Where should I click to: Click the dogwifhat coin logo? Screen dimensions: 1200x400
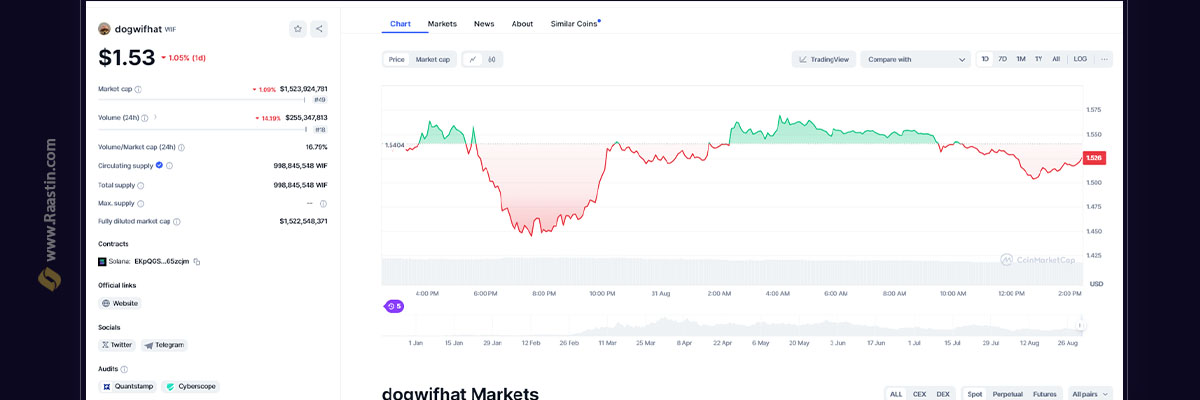tap(104, 29)
